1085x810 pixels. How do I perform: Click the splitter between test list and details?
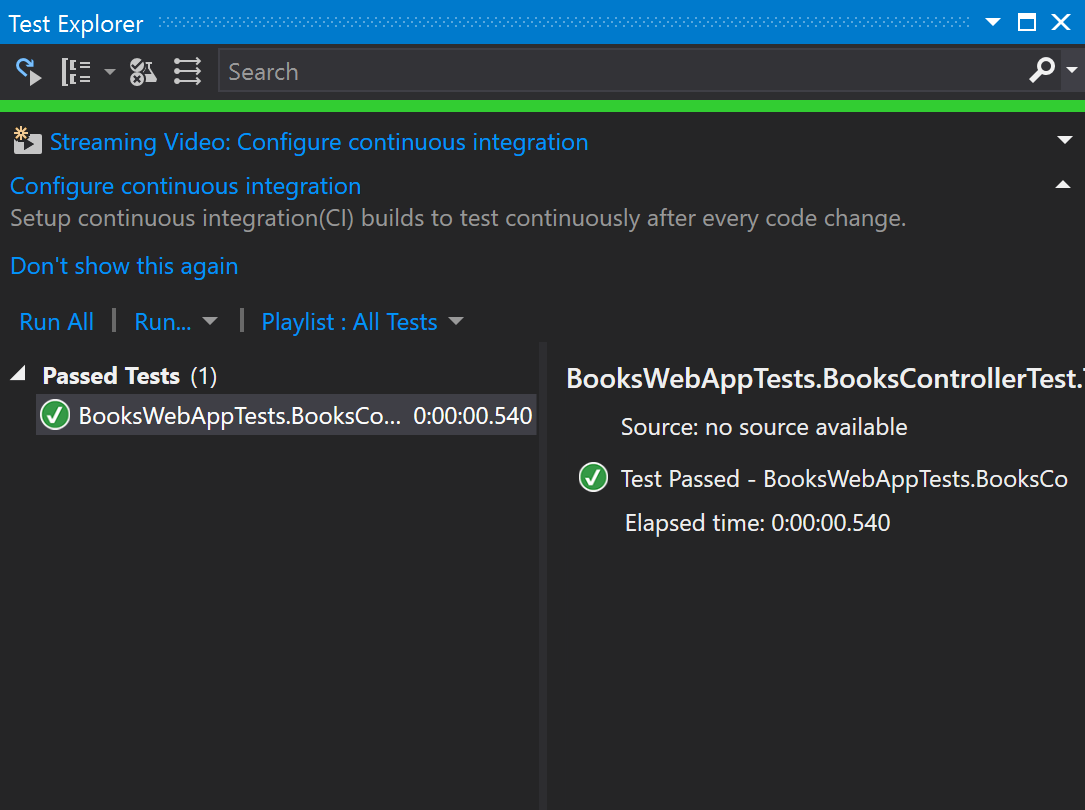pos(542,576)
